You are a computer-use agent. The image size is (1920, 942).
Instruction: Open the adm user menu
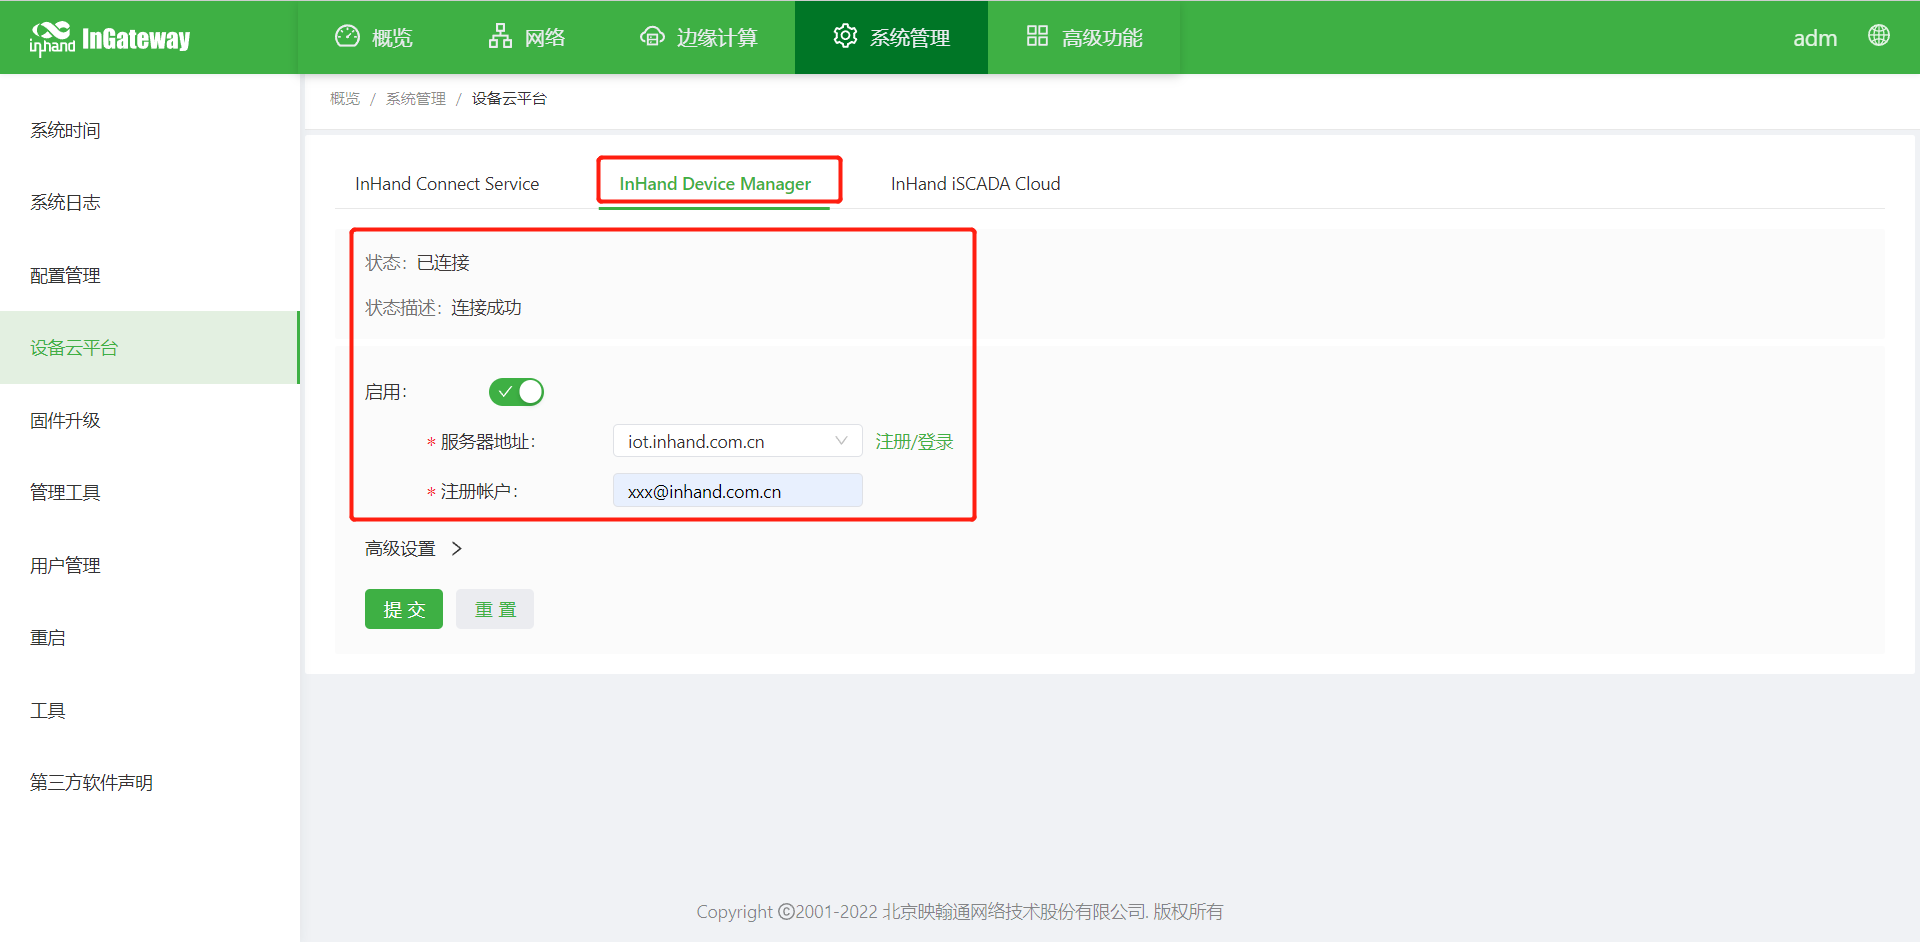[1815, 38]
